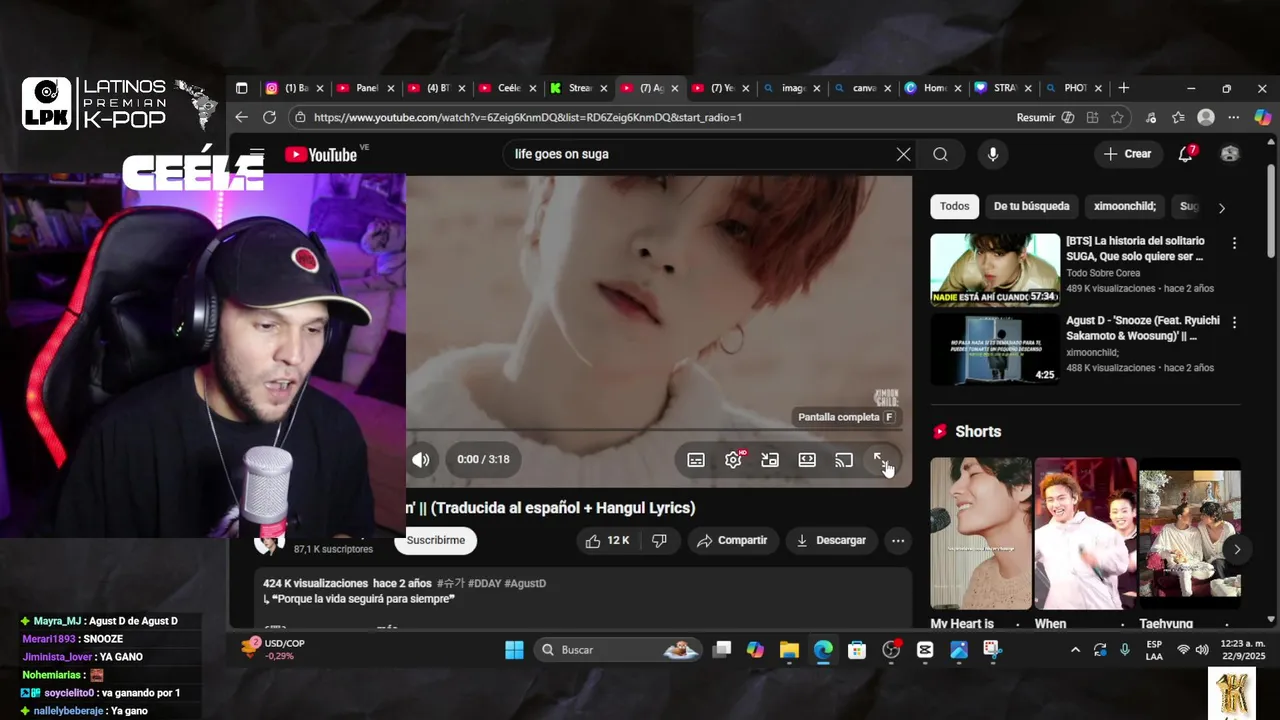The width and height of the screenshot is (1280, 720).
Task: Open the YouTube account avatar menu
Action: pos(1230,154)
